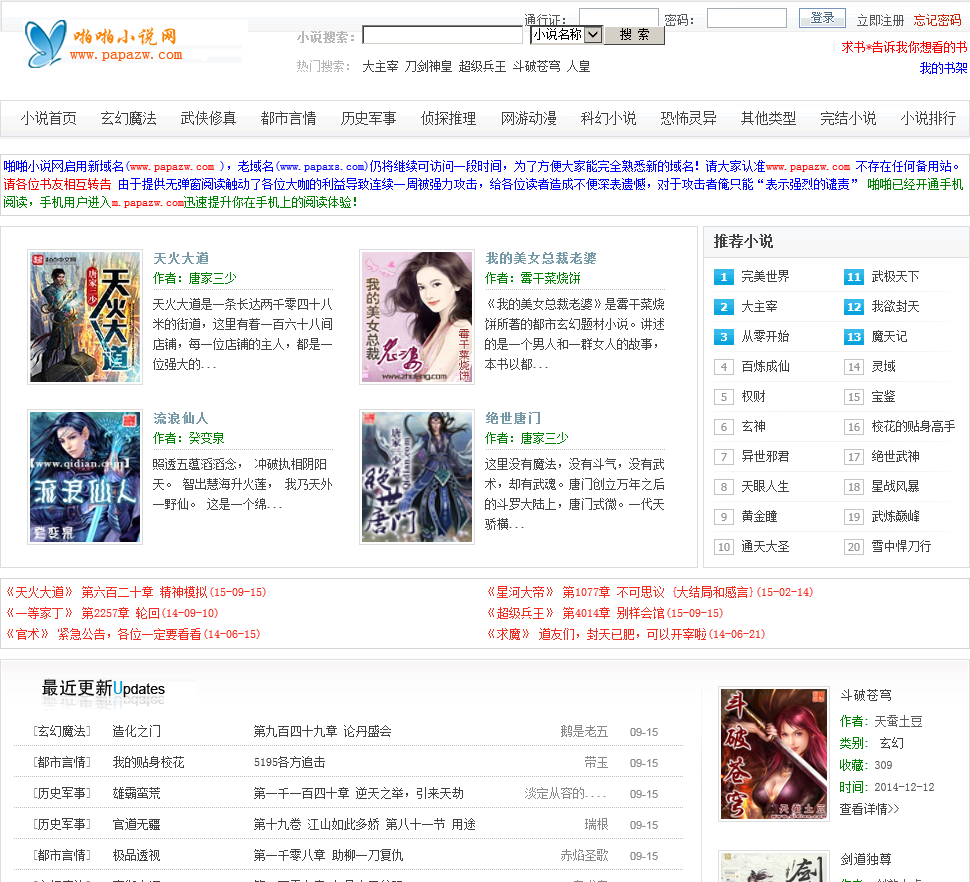
Task: Open author 唐家三少 under 天火大道
Action: click(x=212, y=278)
